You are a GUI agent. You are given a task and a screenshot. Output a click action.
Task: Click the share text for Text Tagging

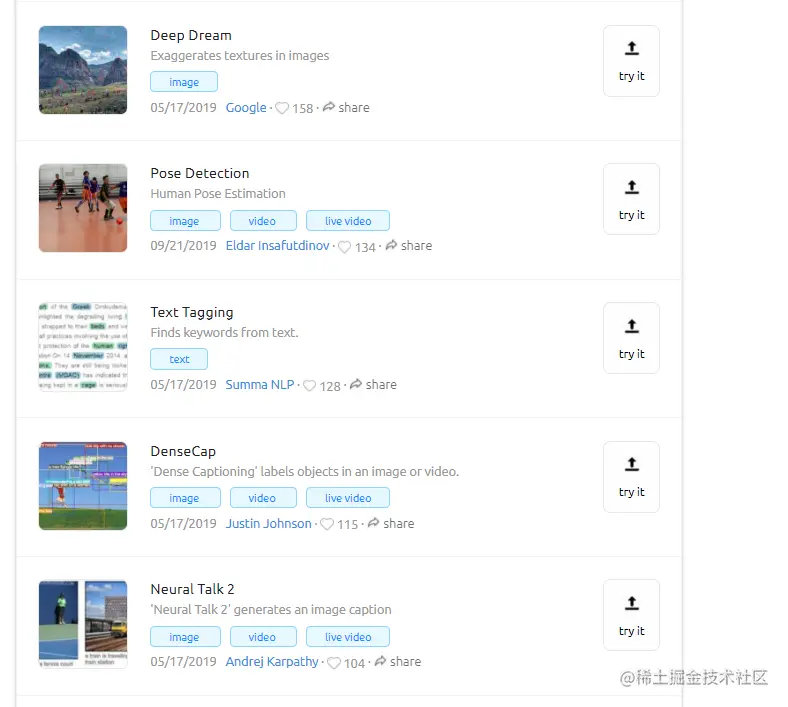coord(381,384)
